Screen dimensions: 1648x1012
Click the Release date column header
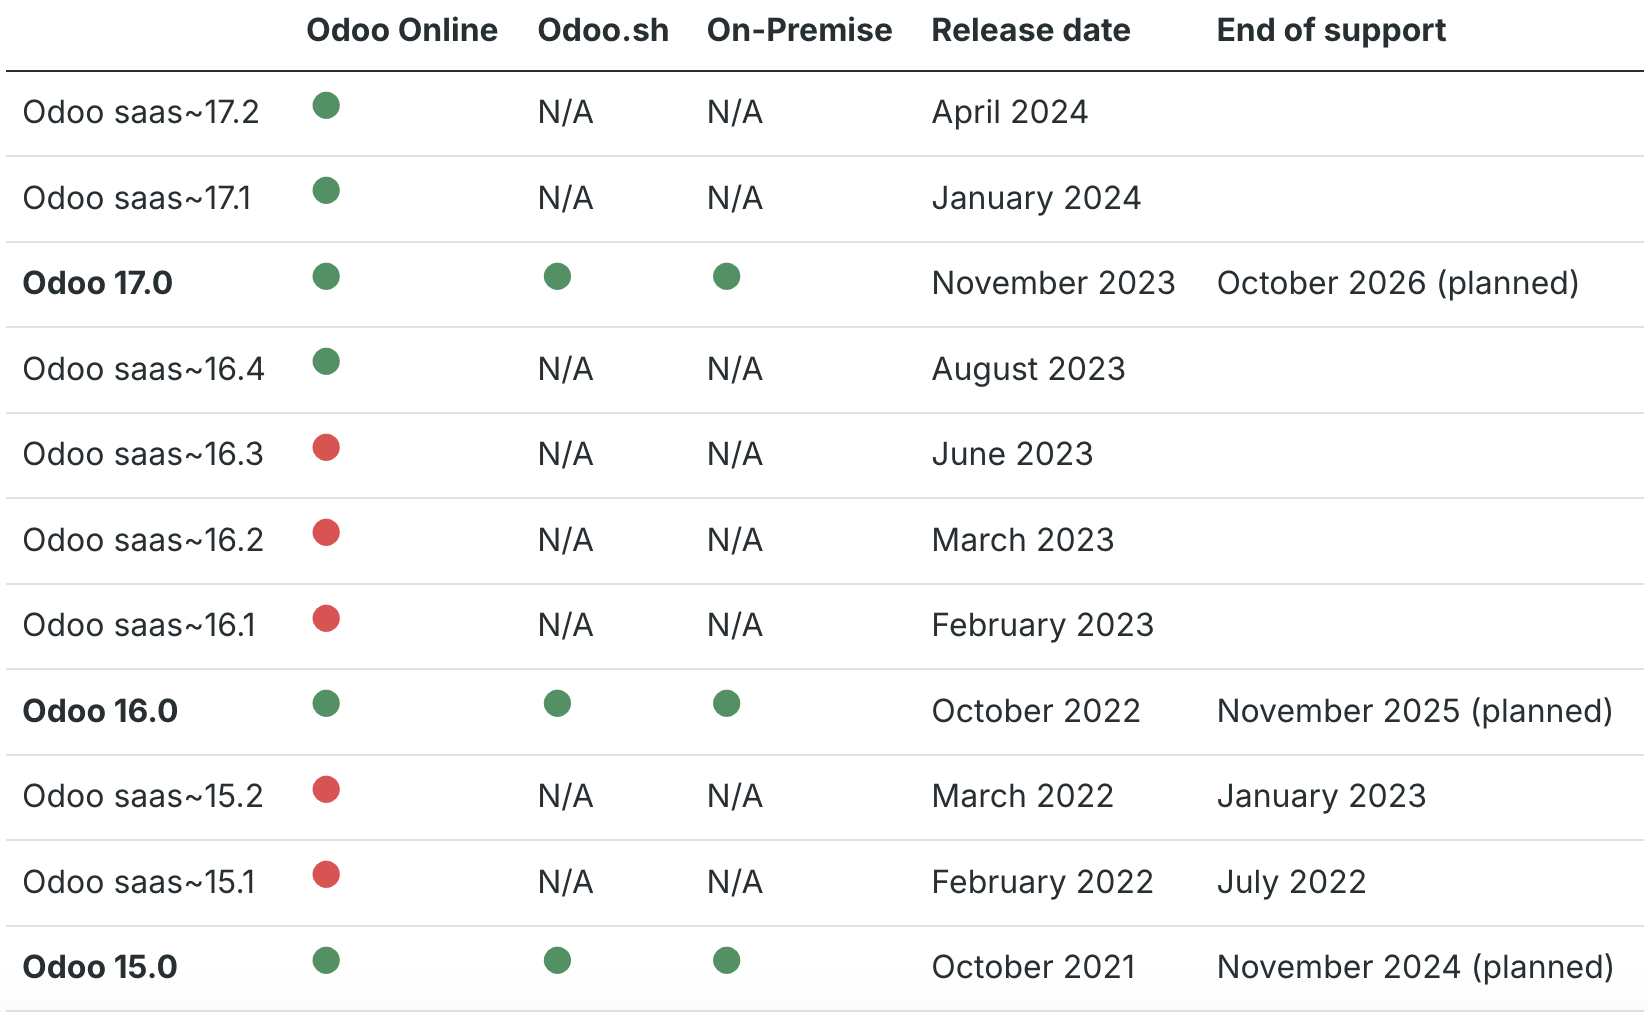(x=1031, y=30)
